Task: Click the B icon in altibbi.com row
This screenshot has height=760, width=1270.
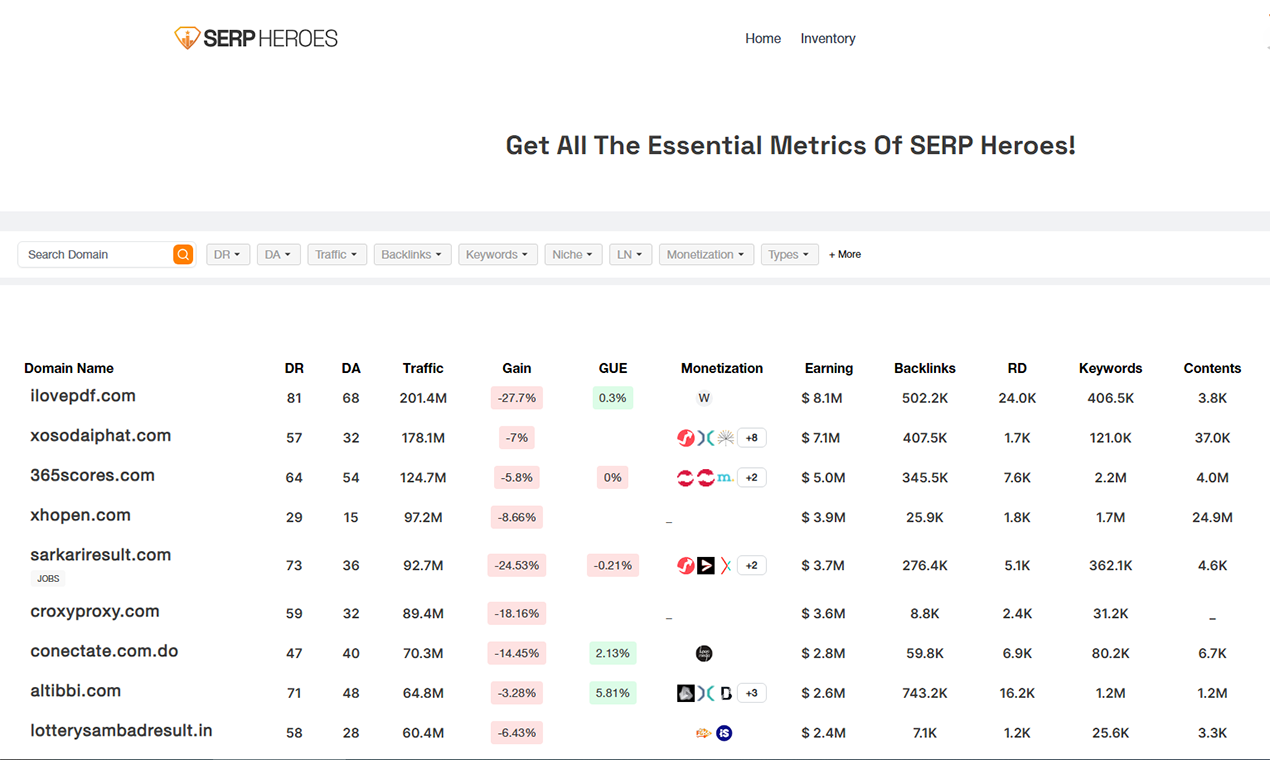Action: (x=726, y=693)
